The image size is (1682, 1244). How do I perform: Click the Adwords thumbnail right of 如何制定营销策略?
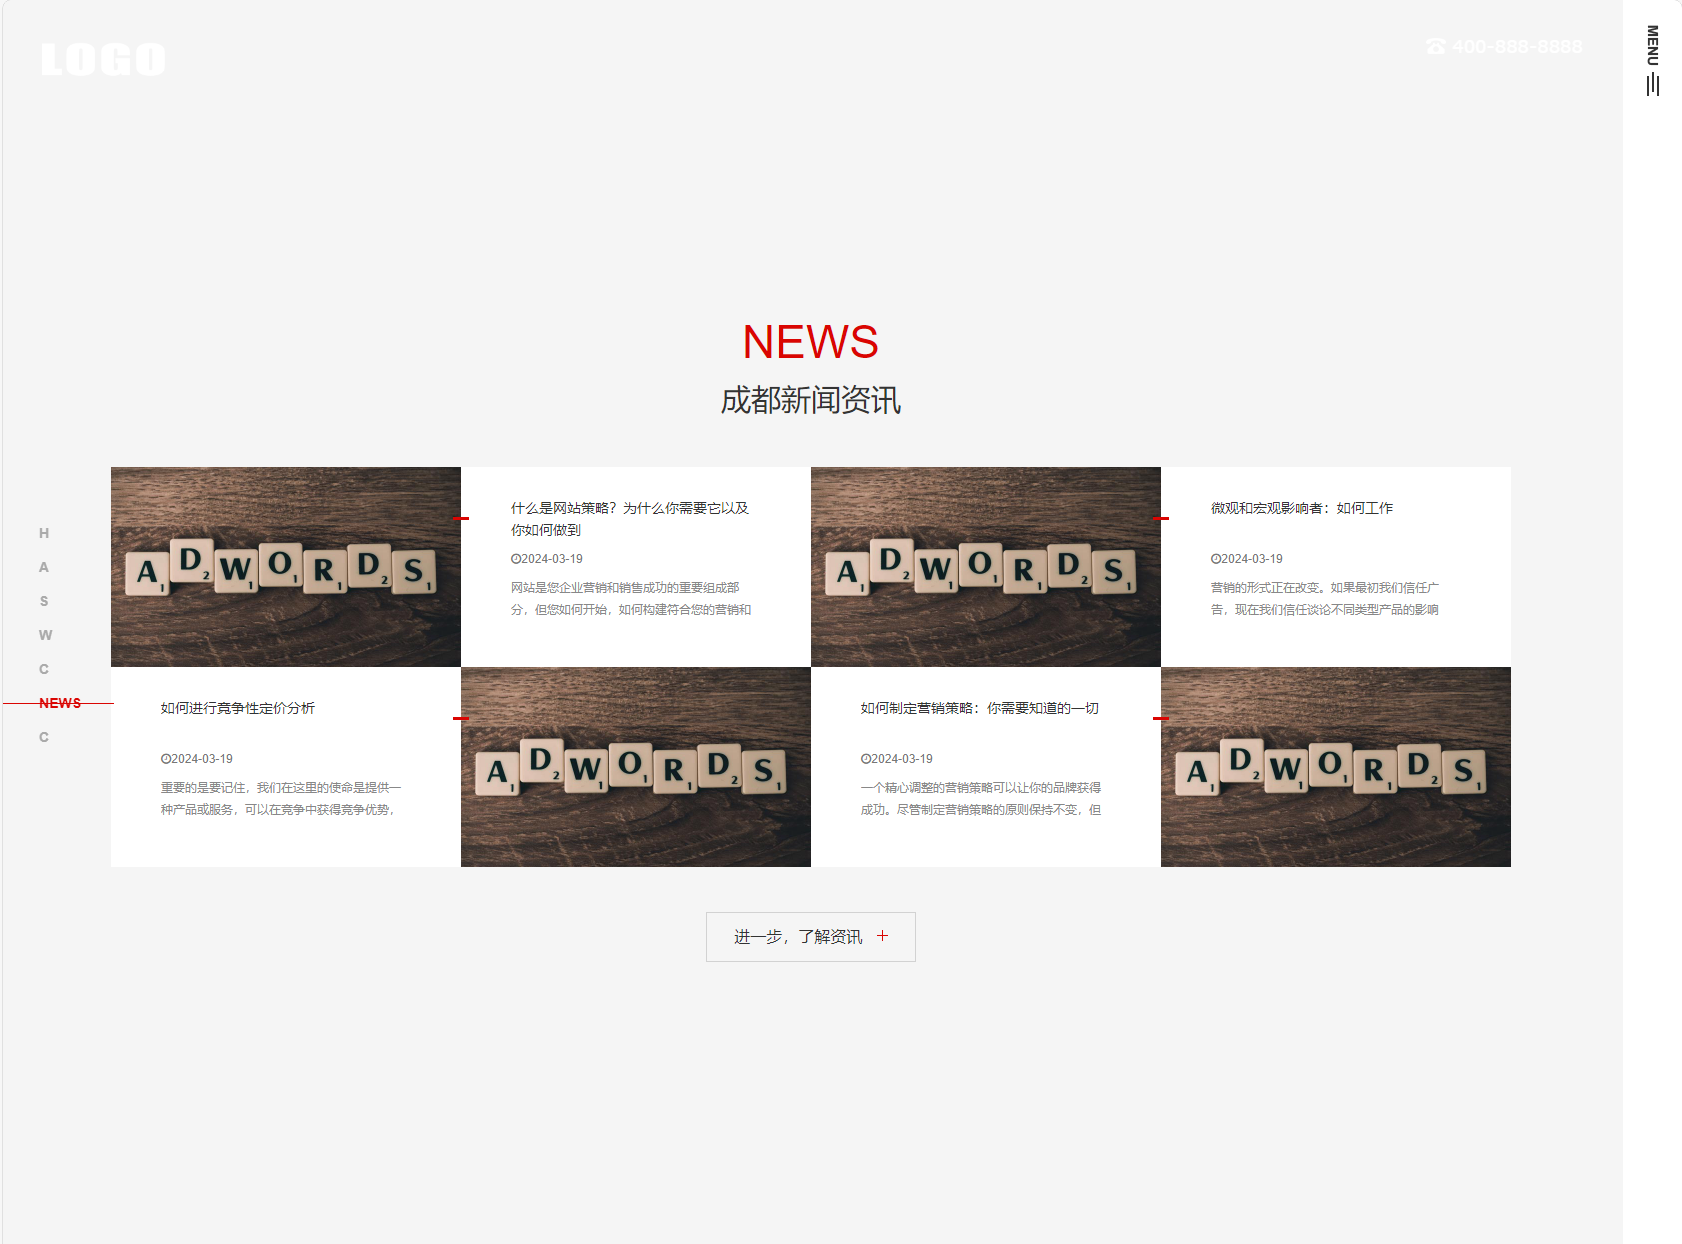tap(1336, 767)
